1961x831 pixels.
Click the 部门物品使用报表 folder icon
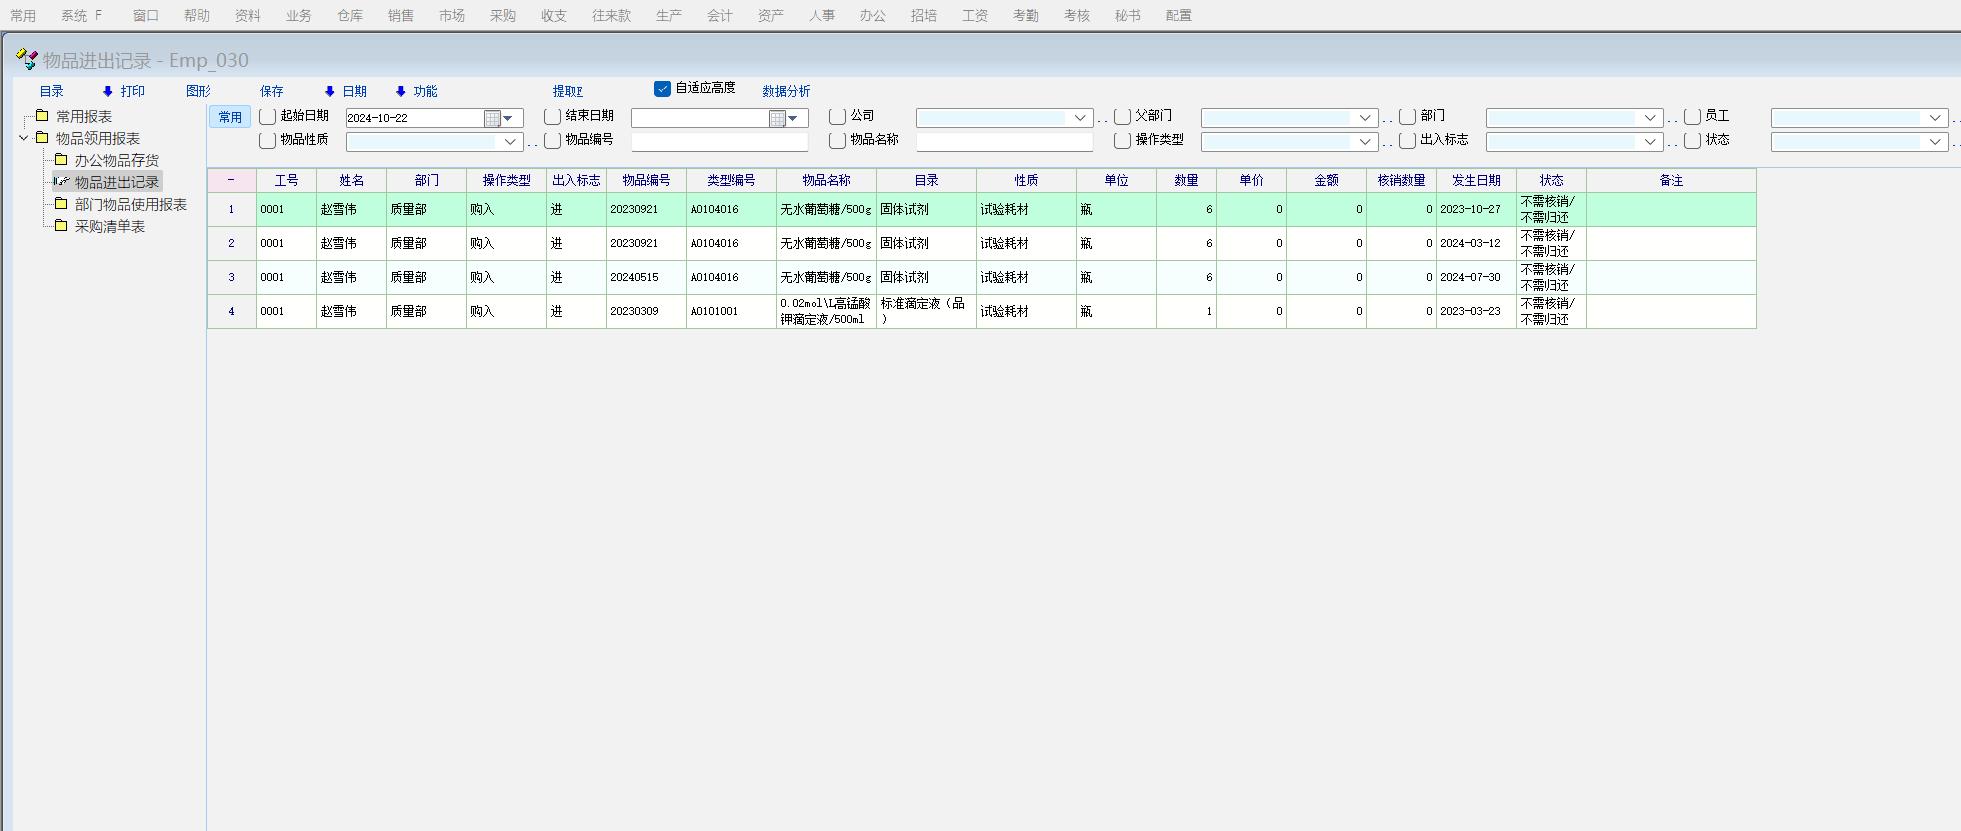[x=61, y=204]
